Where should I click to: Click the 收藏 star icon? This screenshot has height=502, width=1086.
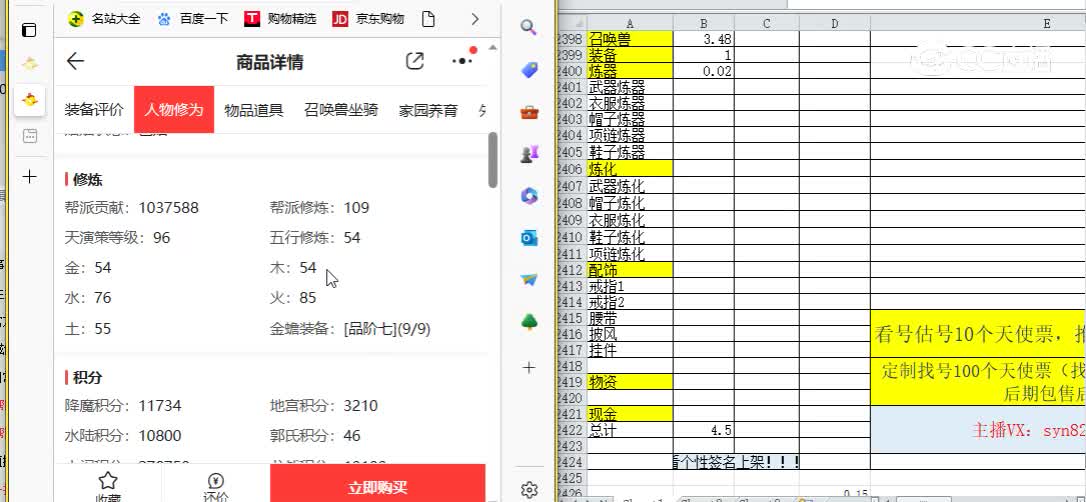click(x=107, y=481)
